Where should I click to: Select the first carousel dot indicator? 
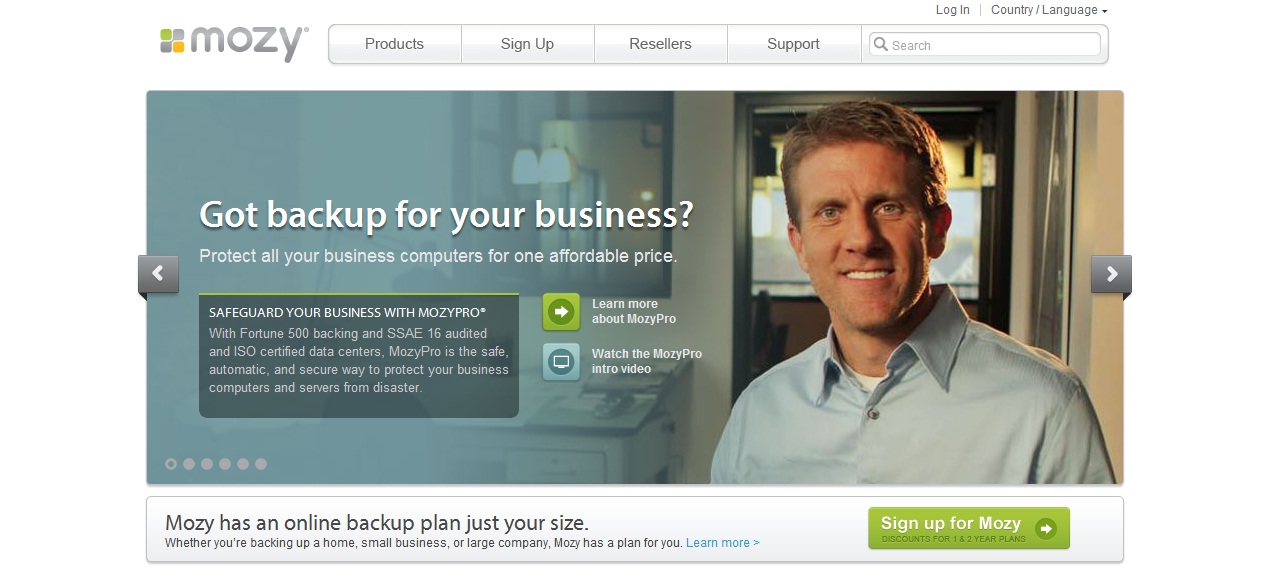tap(171, 464)
